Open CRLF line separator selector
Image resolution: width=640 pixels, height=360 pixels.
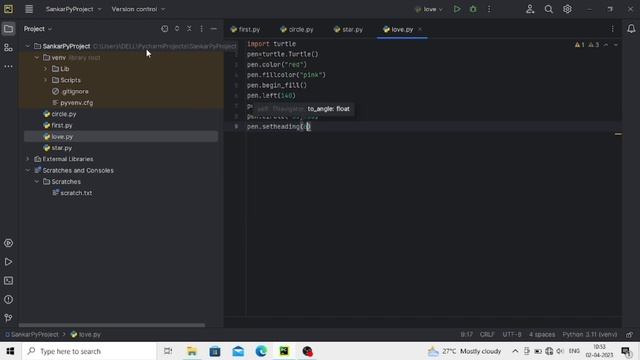487,335
